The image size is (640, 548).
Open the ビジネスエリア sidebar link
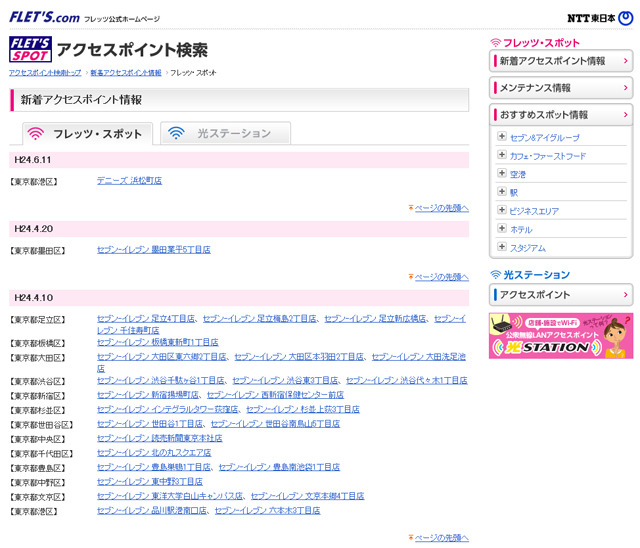click(x=534, y=211)
